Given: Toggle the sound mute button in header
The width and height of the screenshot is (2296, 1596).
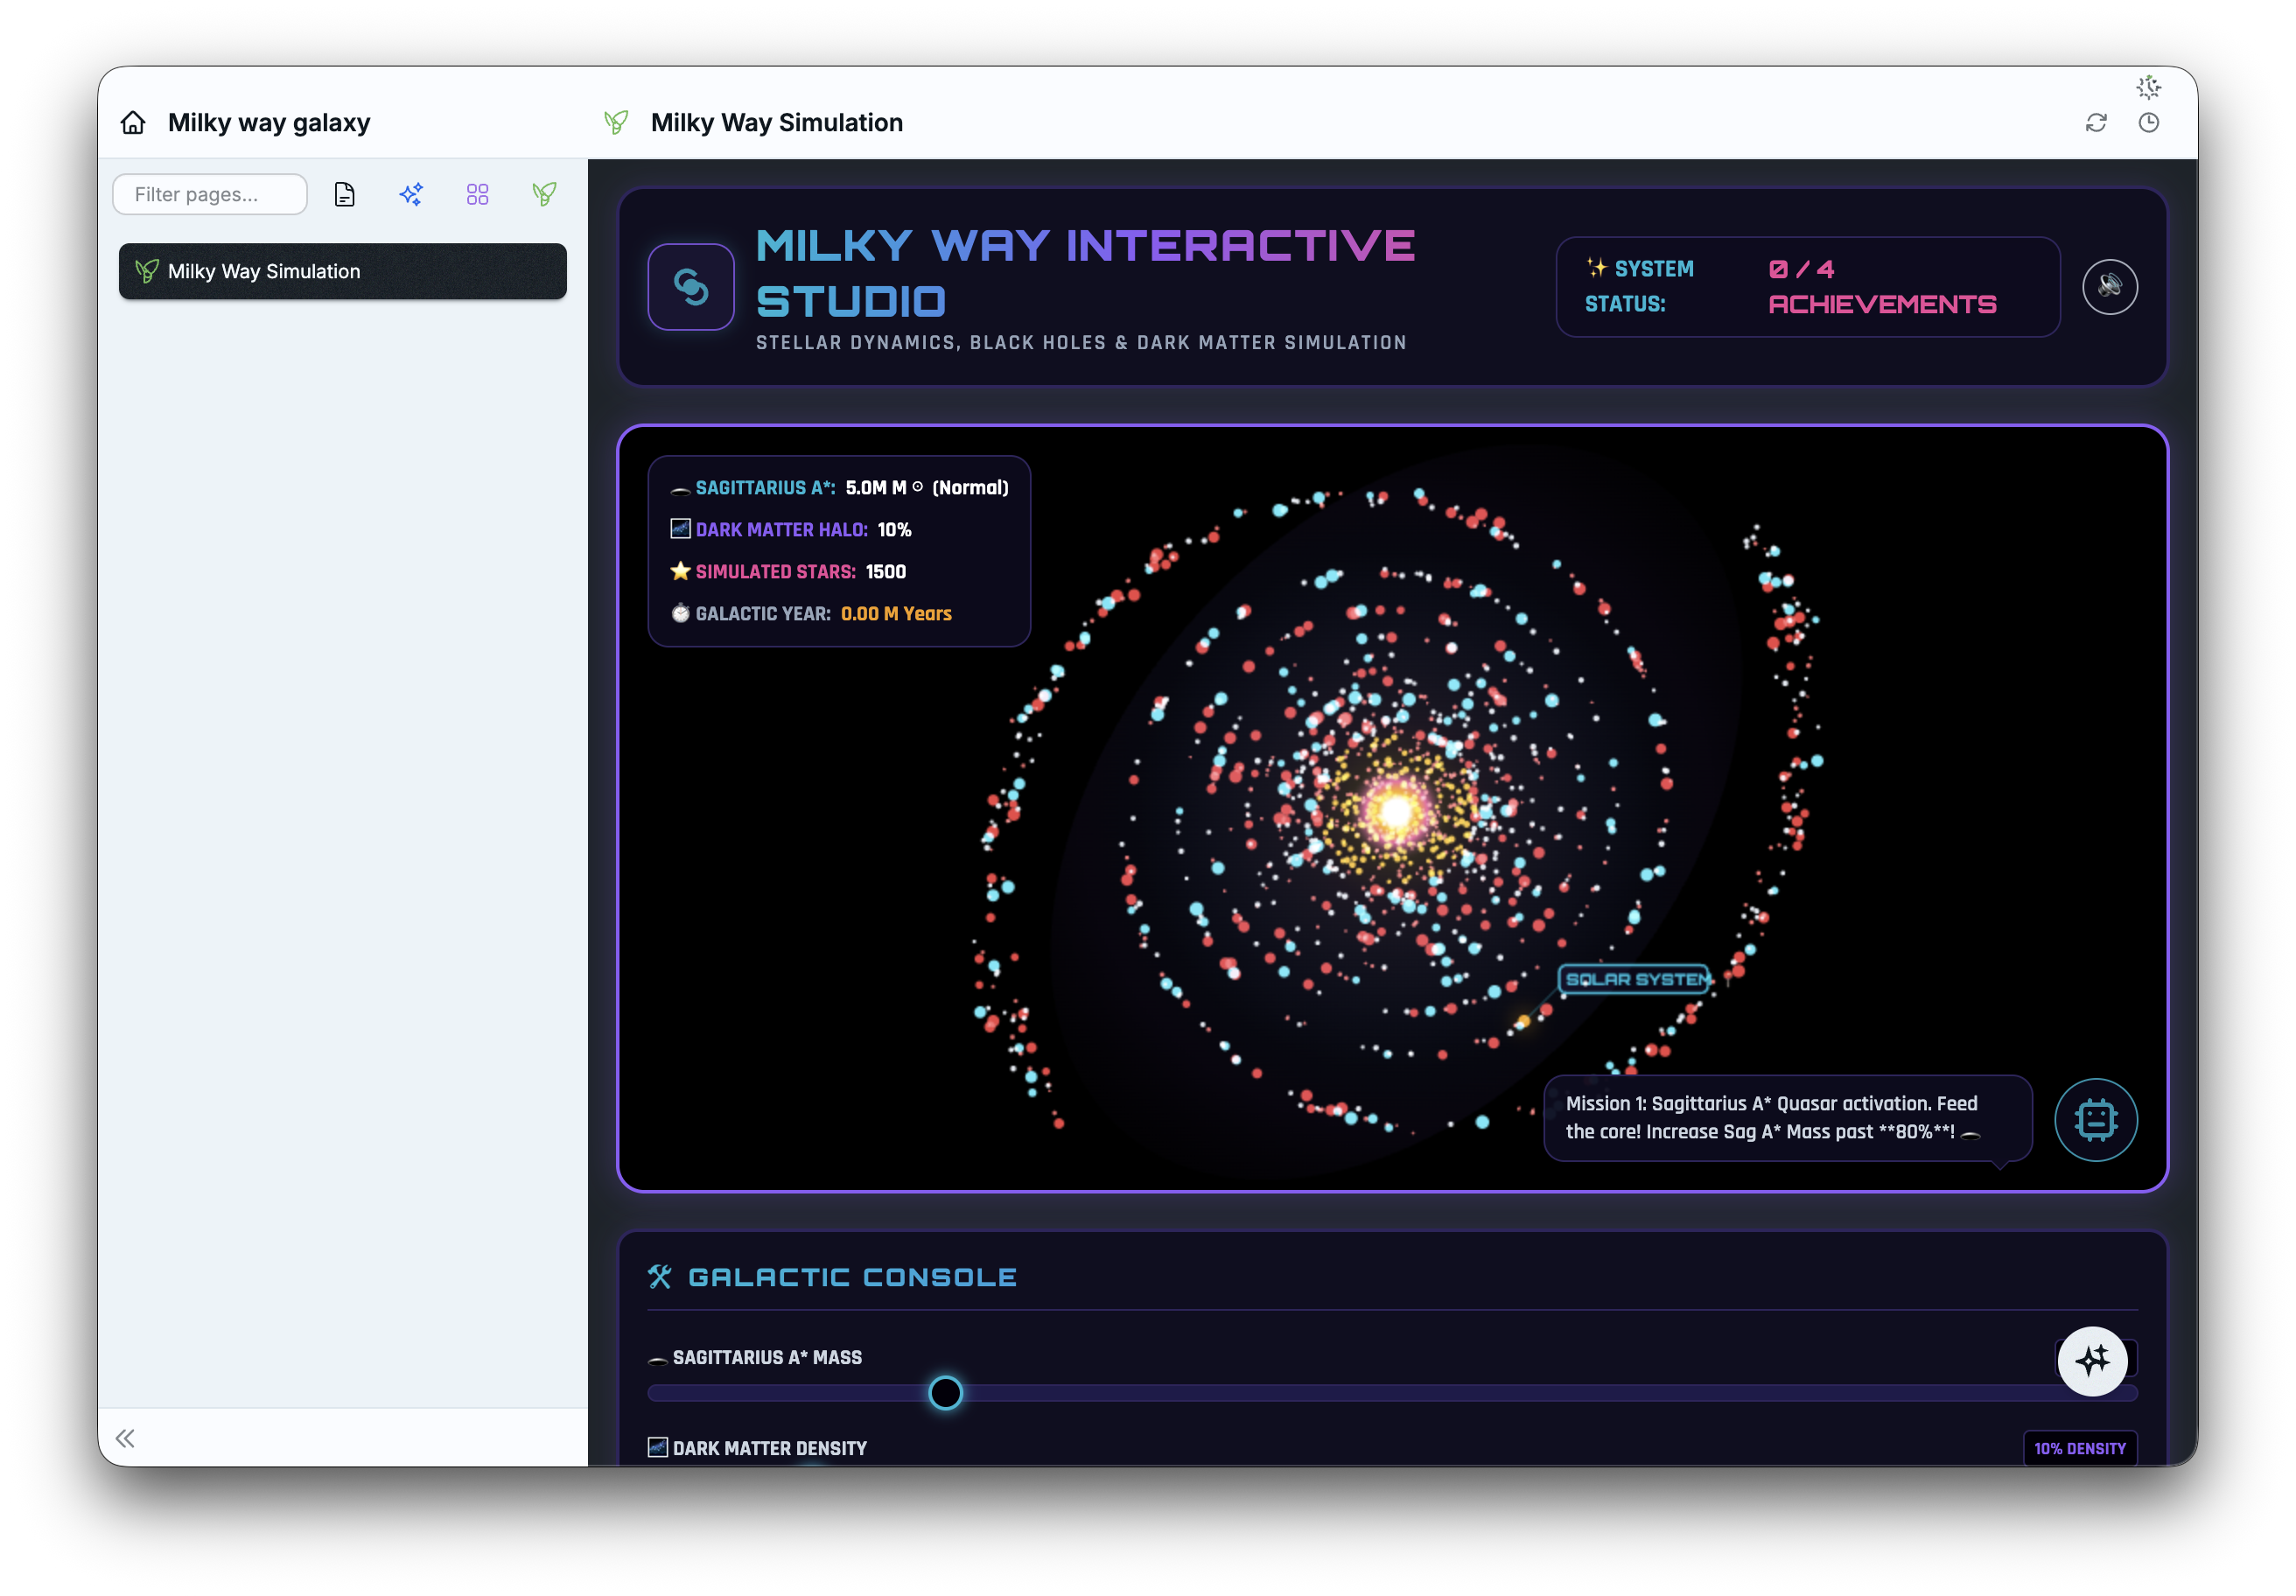Looking at the screenshot, I should pyautogui.click(x=2110, y=287).
